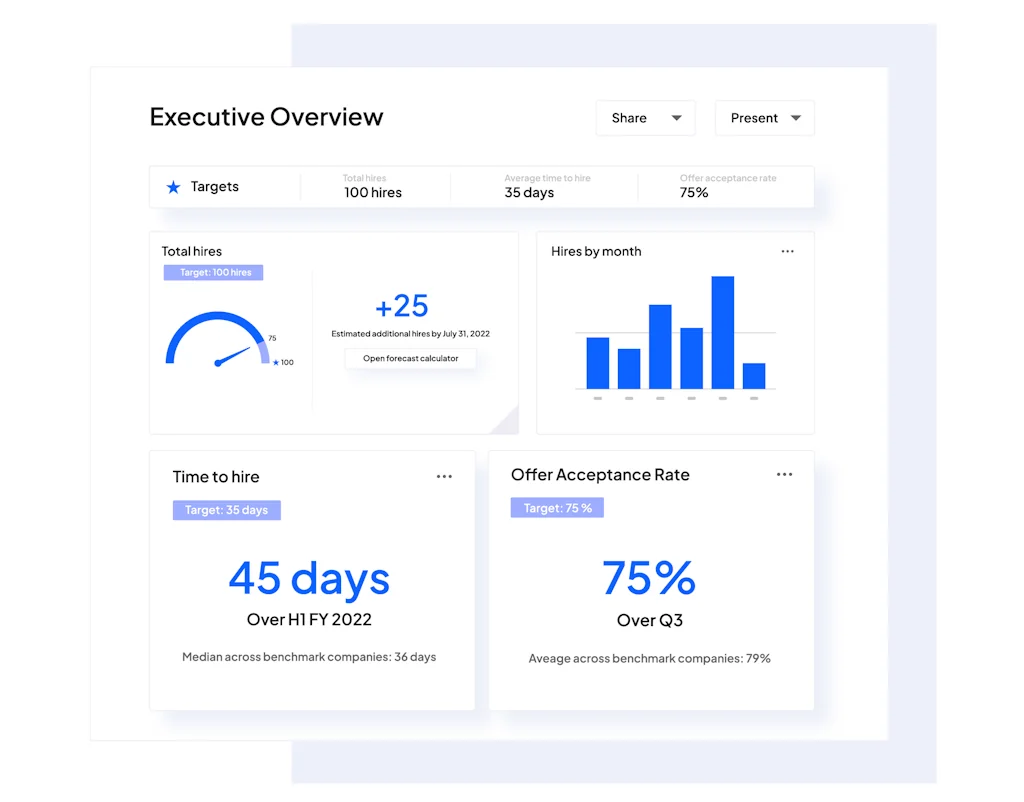
Task: Click the 45 days metric value
Action: tap(309, 578)
